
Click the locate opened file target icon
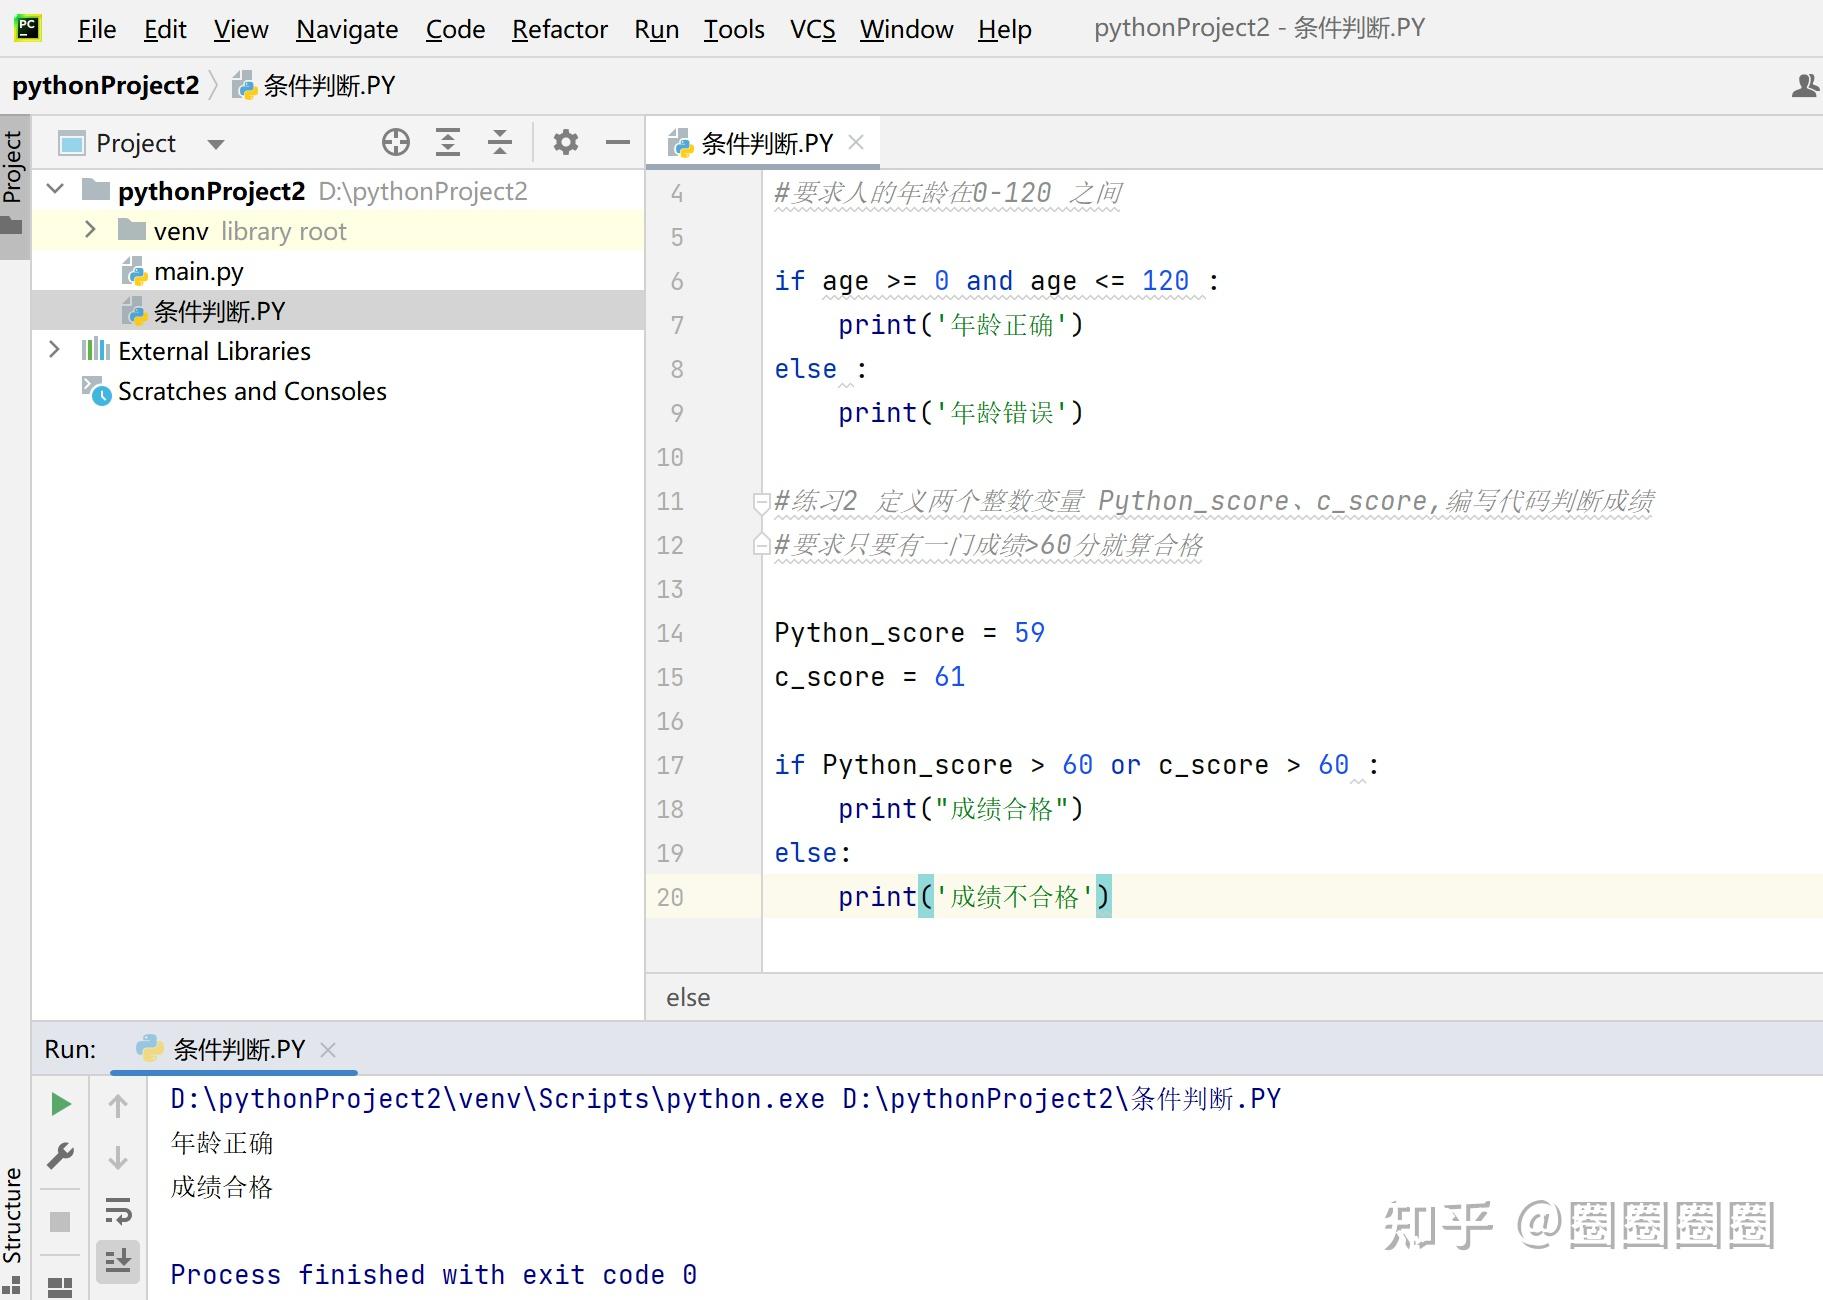pos(396,143)
